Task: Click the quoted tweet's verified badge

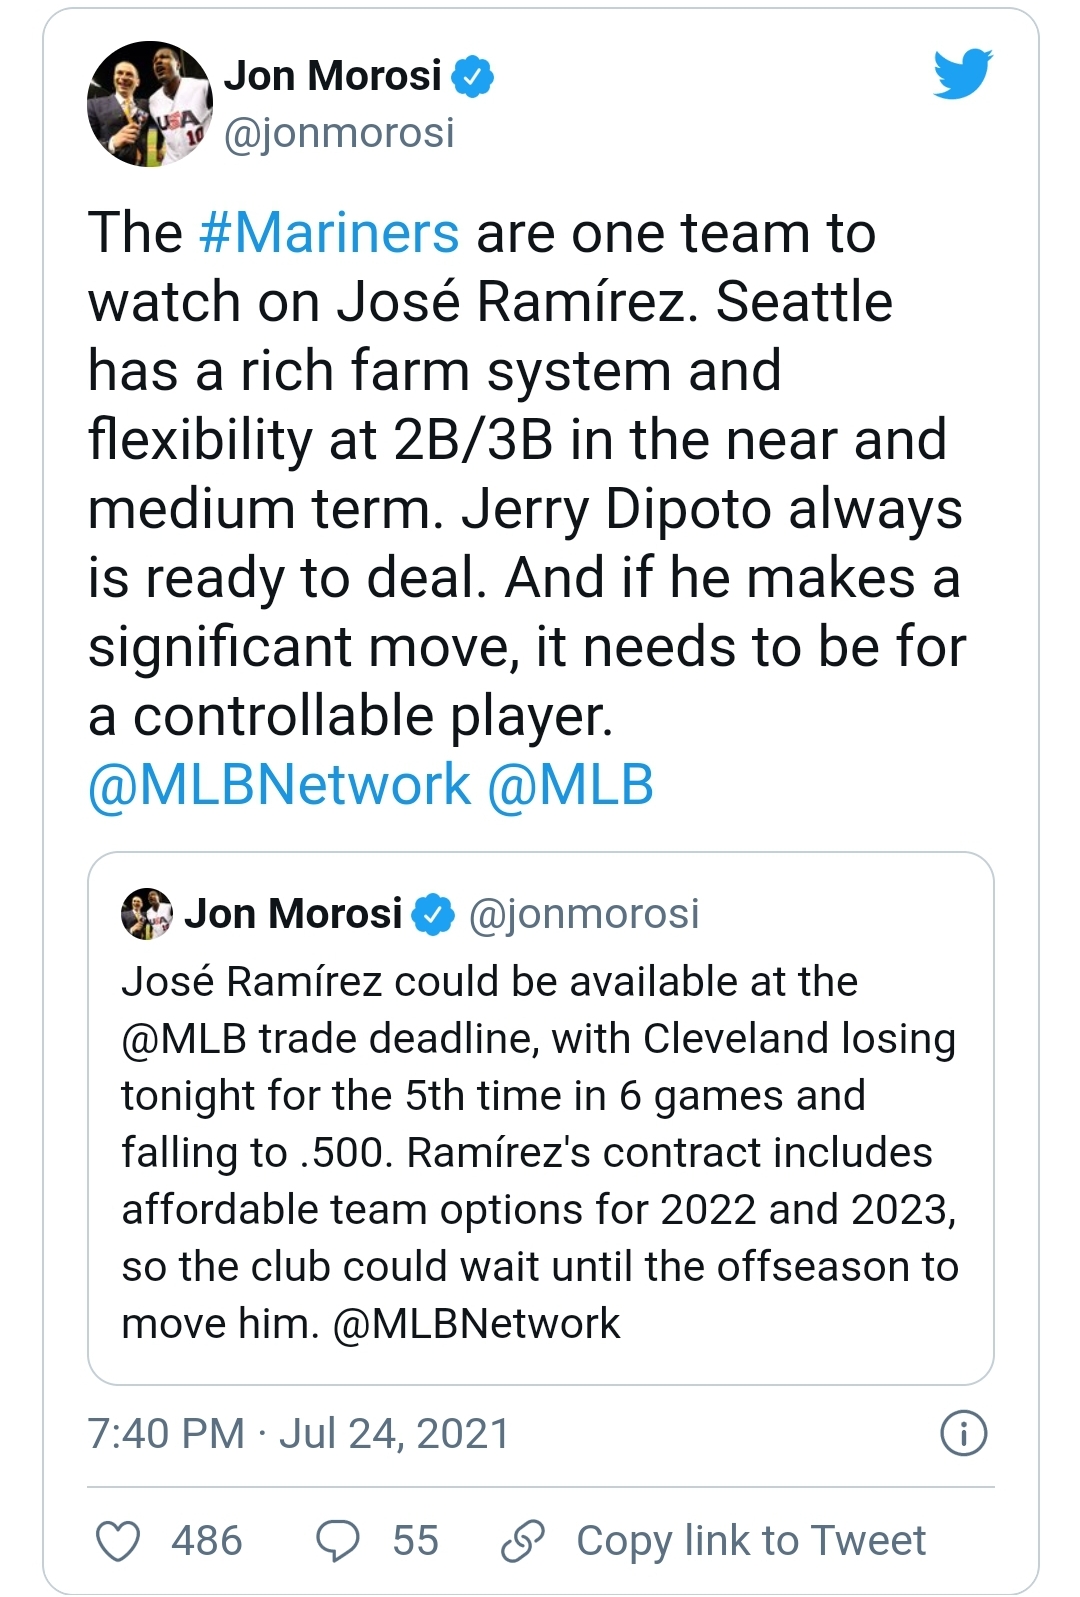Action: (433, 914)
